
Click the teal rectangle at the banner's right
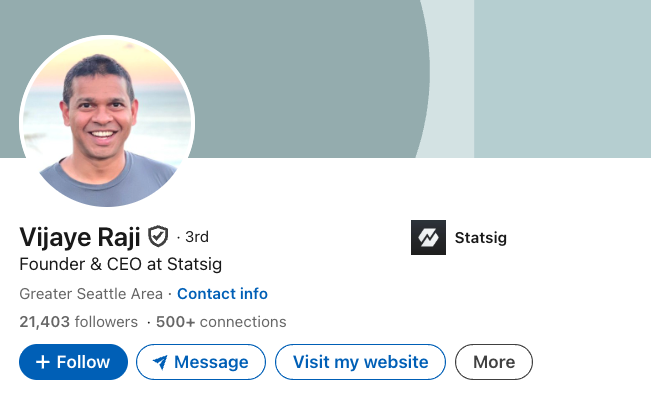click(562, 78)
